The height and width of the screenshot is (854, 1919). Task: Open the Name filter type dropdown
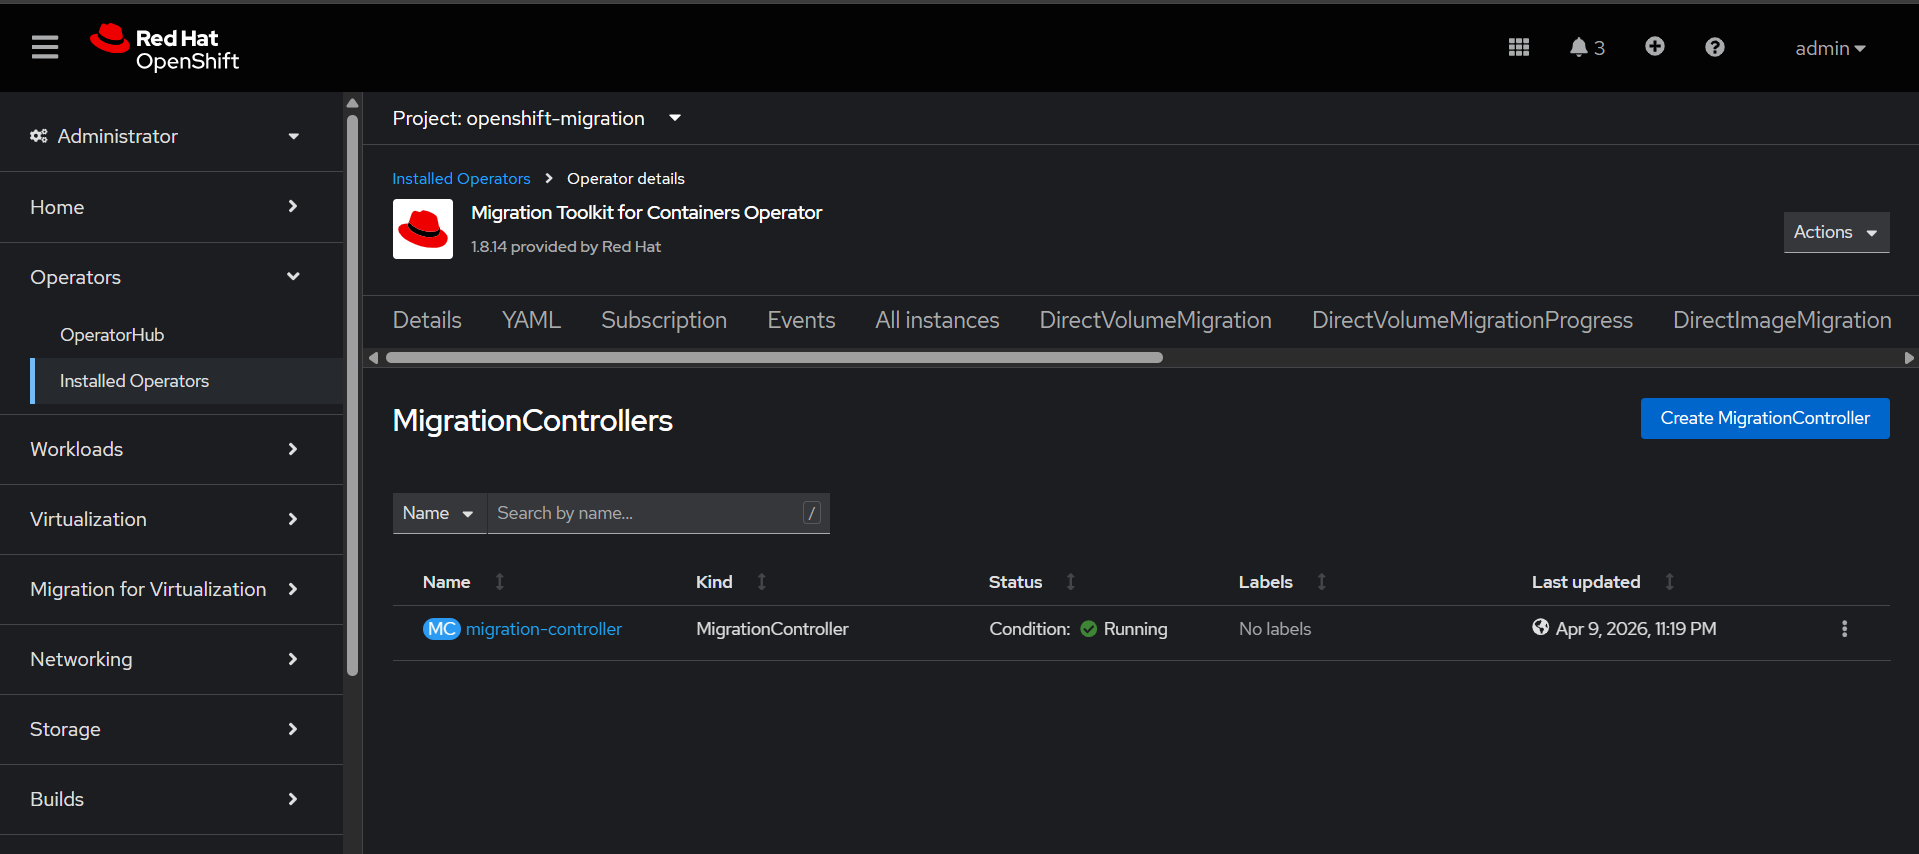[x=438, y=513]
